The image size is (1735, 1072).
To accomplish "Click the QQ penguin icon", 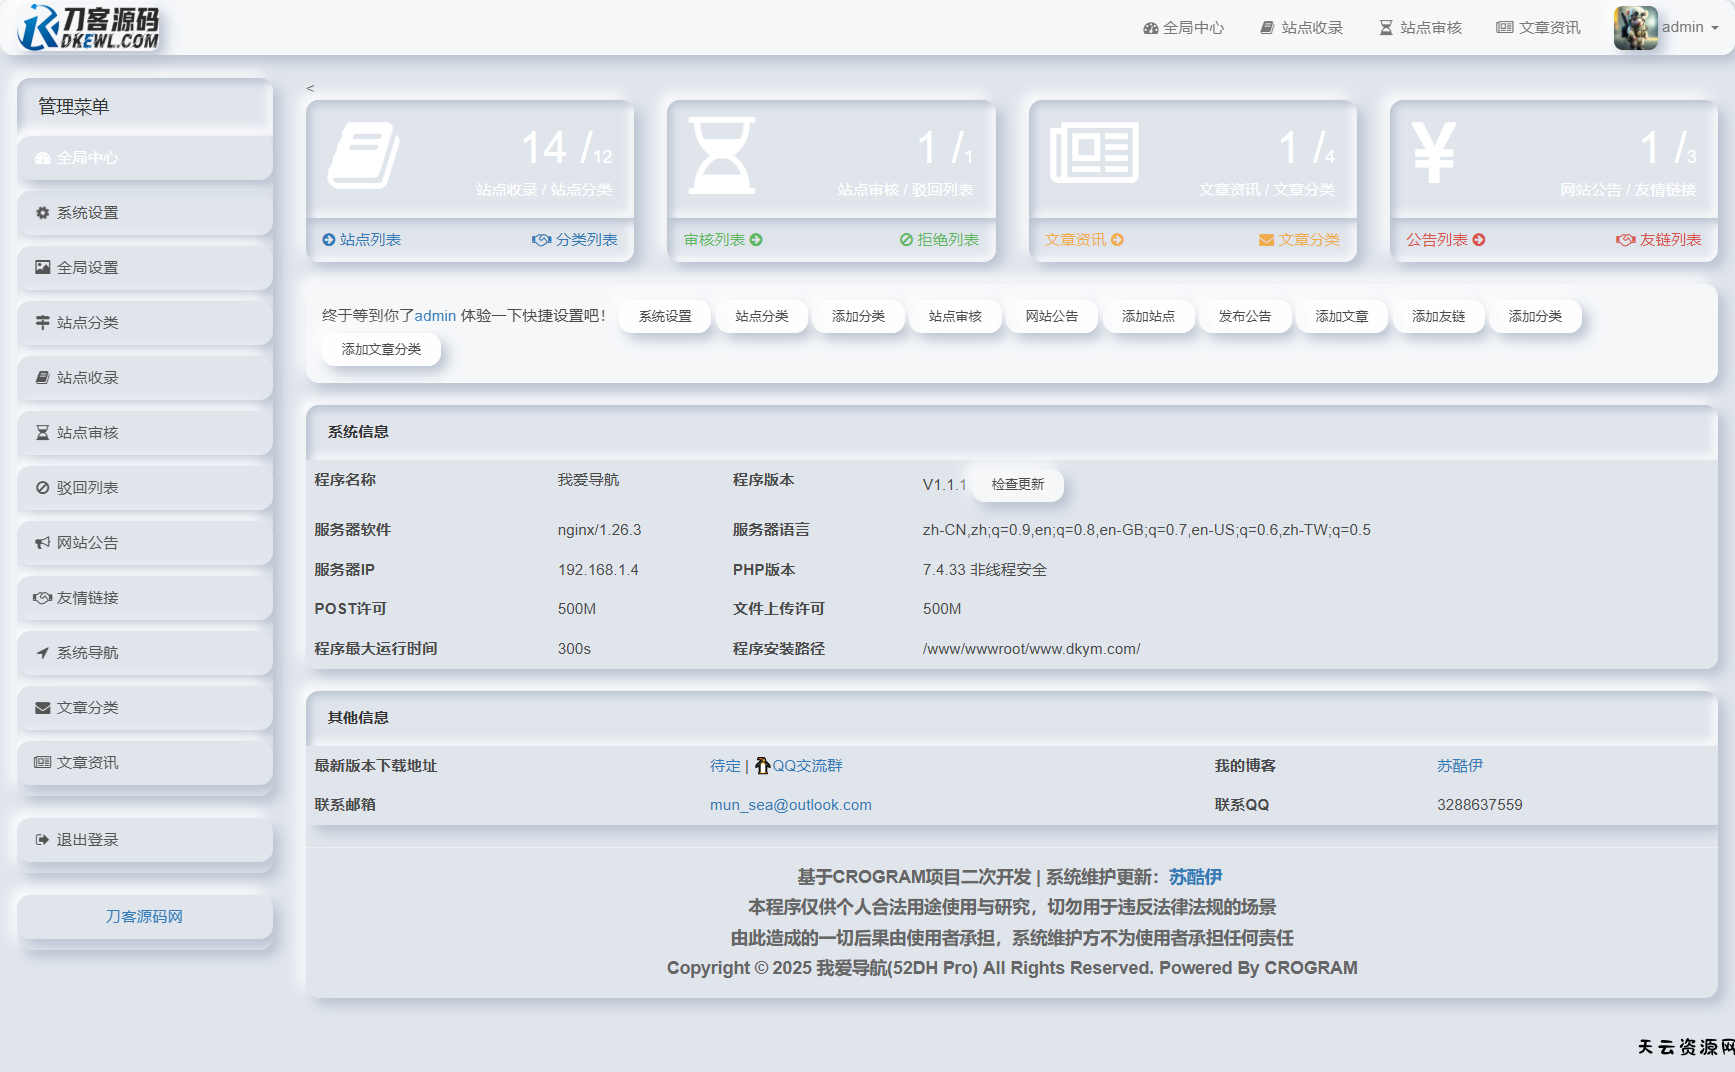I will [762, 766].
